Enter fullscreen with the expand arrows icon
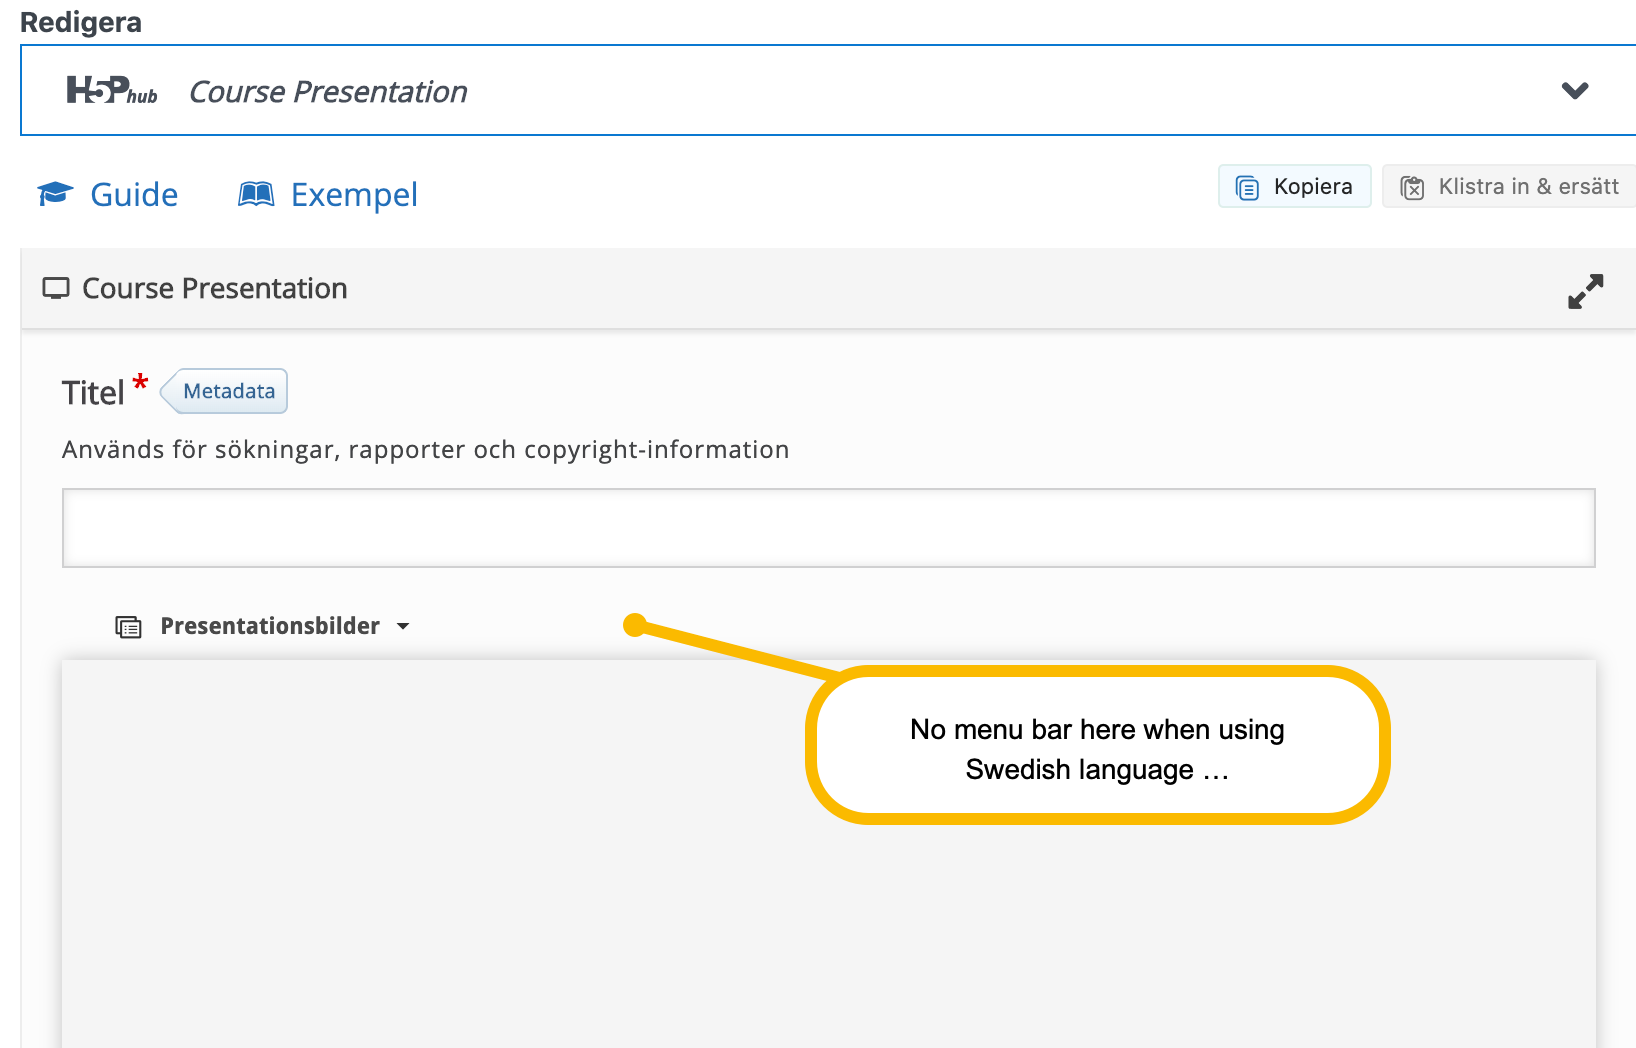1636x1048 pixels. [x=1585, y=291]
